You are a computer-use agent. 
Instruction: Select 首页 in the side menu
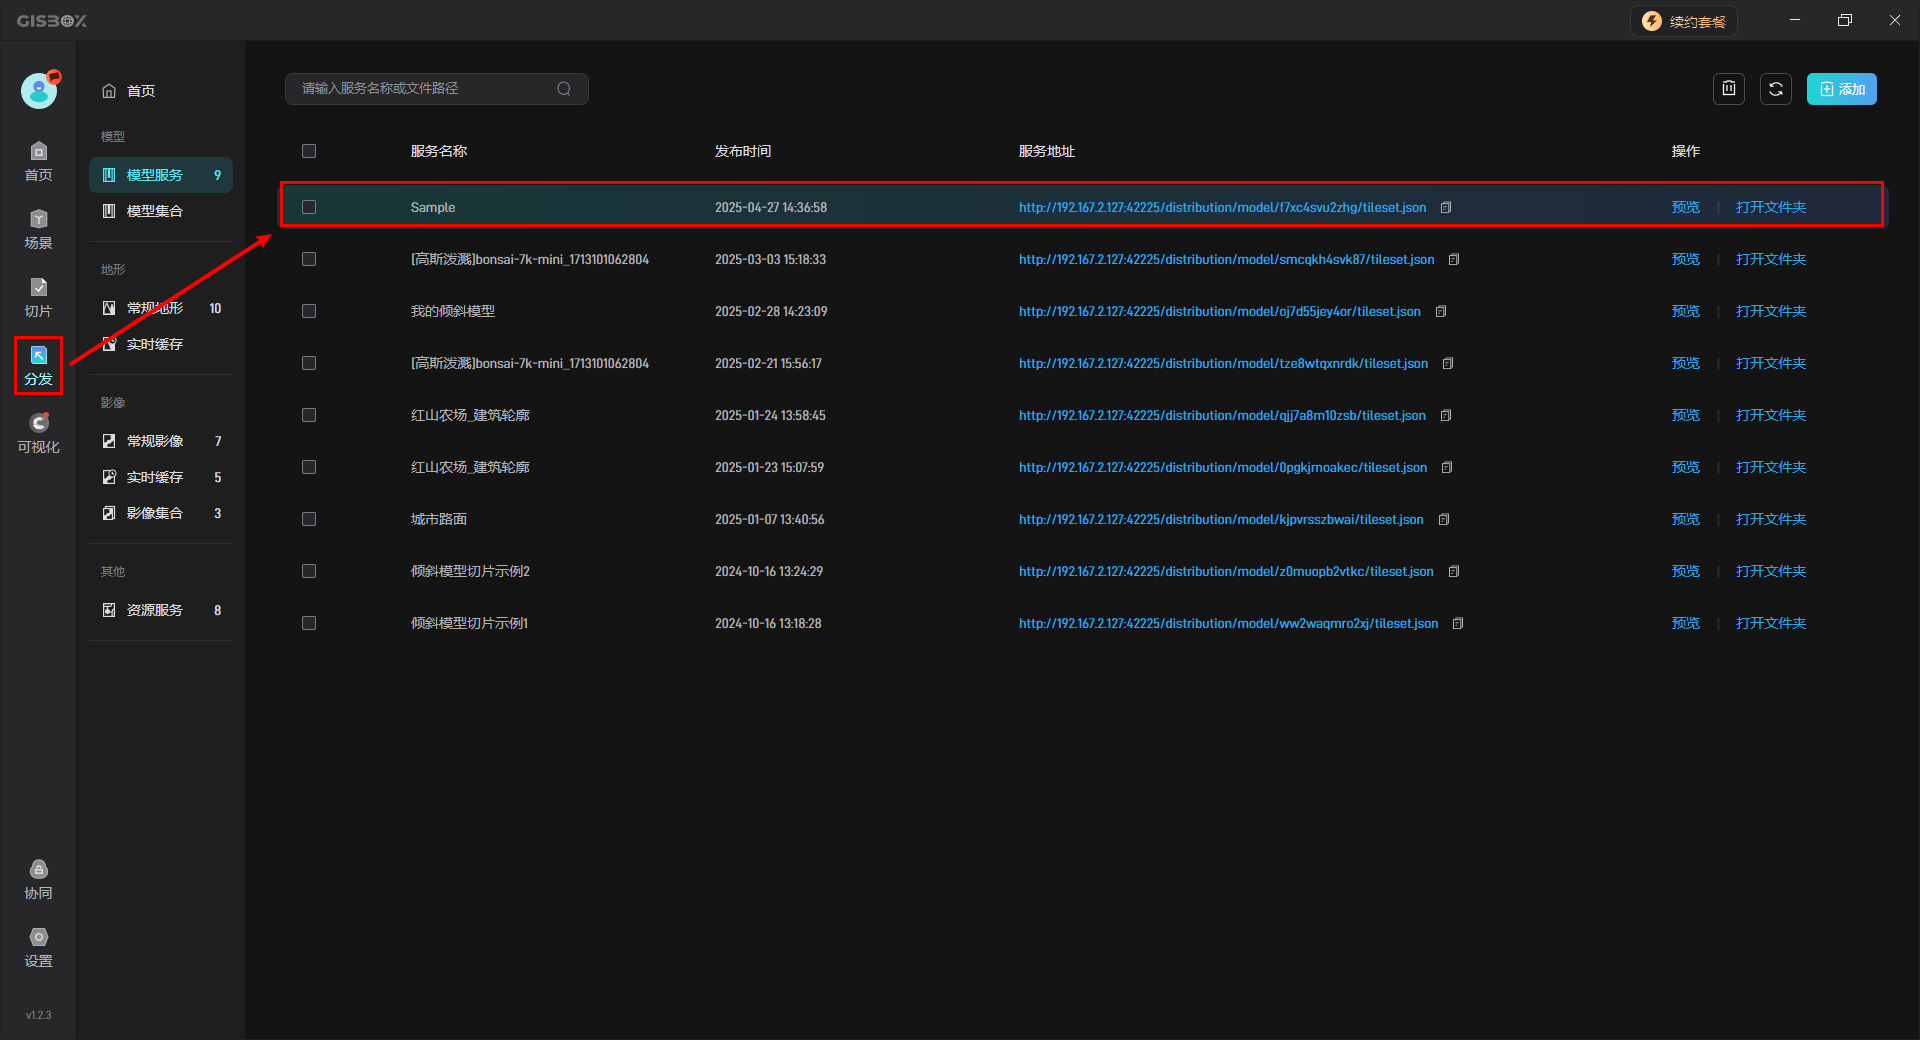(160, 91)
